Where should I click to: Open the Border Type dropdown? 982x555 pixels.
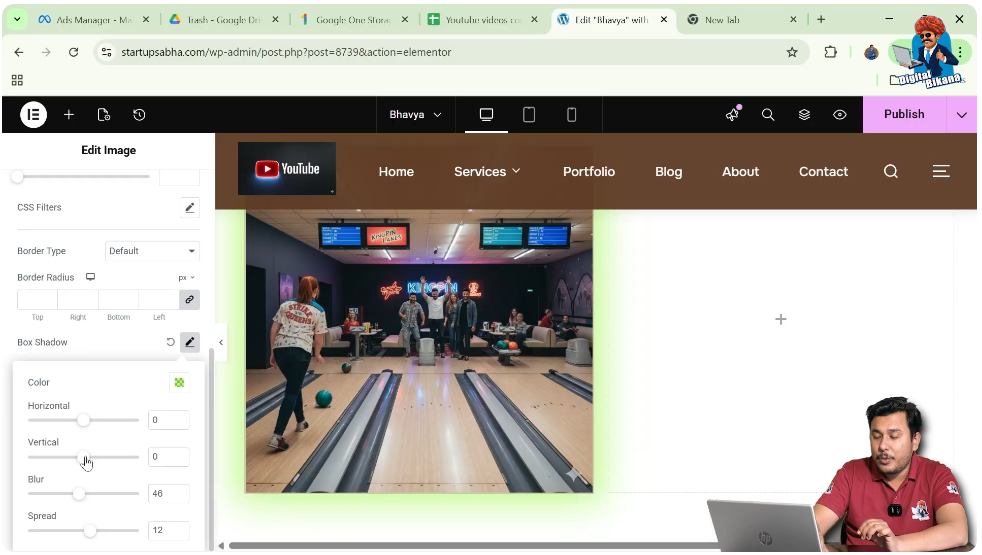click(x=152, y=251)
